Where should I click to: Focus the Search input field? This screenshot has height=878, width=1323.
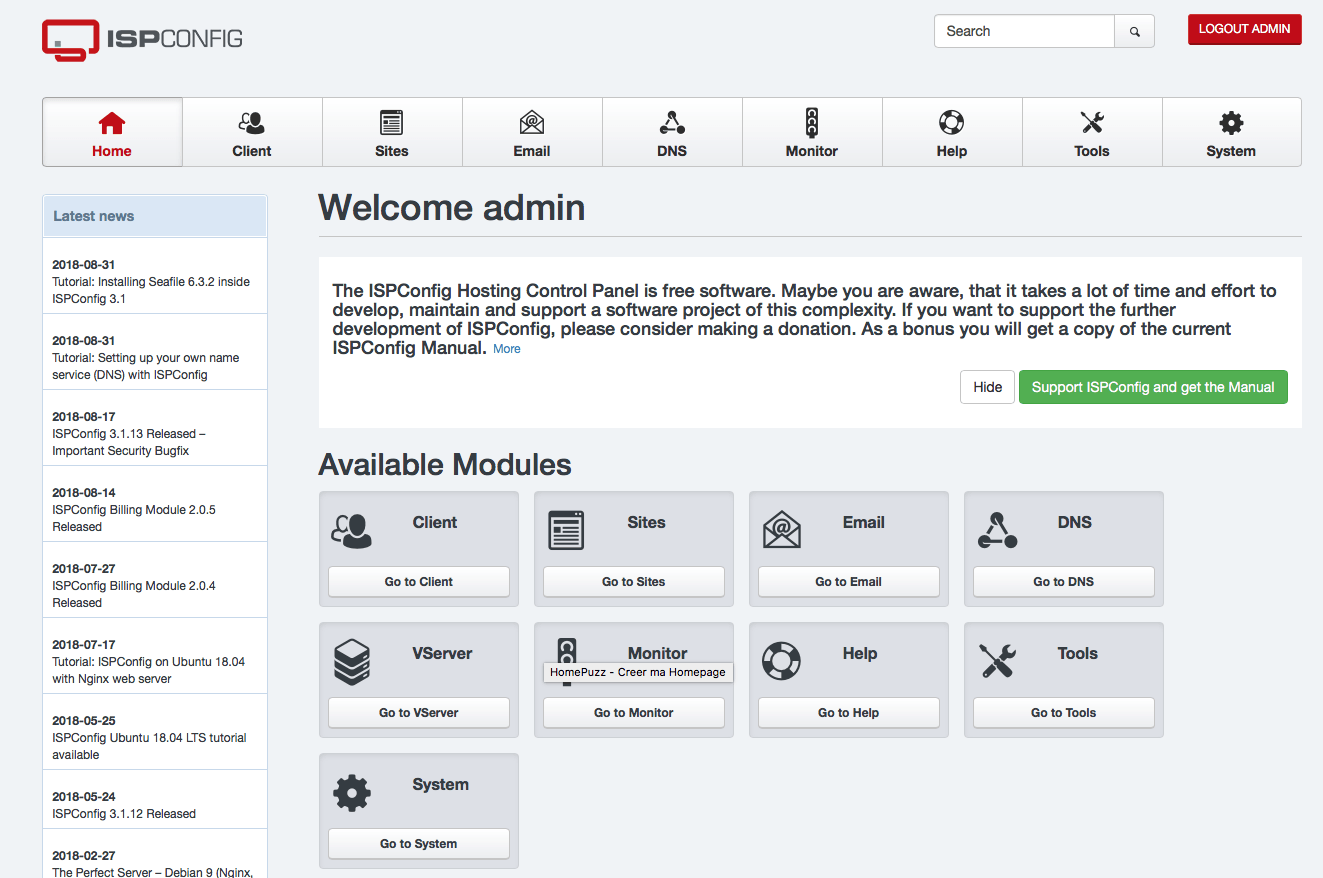1024,31
